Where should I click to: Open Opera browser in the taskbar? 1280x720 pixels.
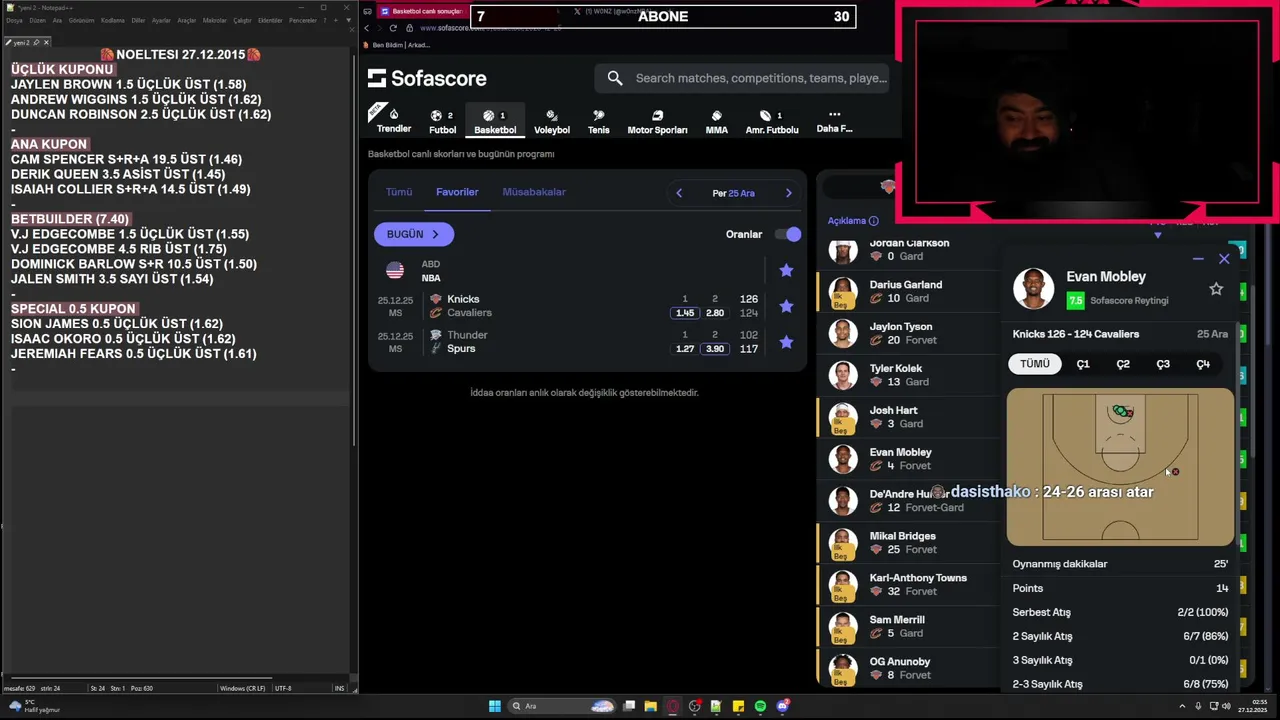(673, 706)
